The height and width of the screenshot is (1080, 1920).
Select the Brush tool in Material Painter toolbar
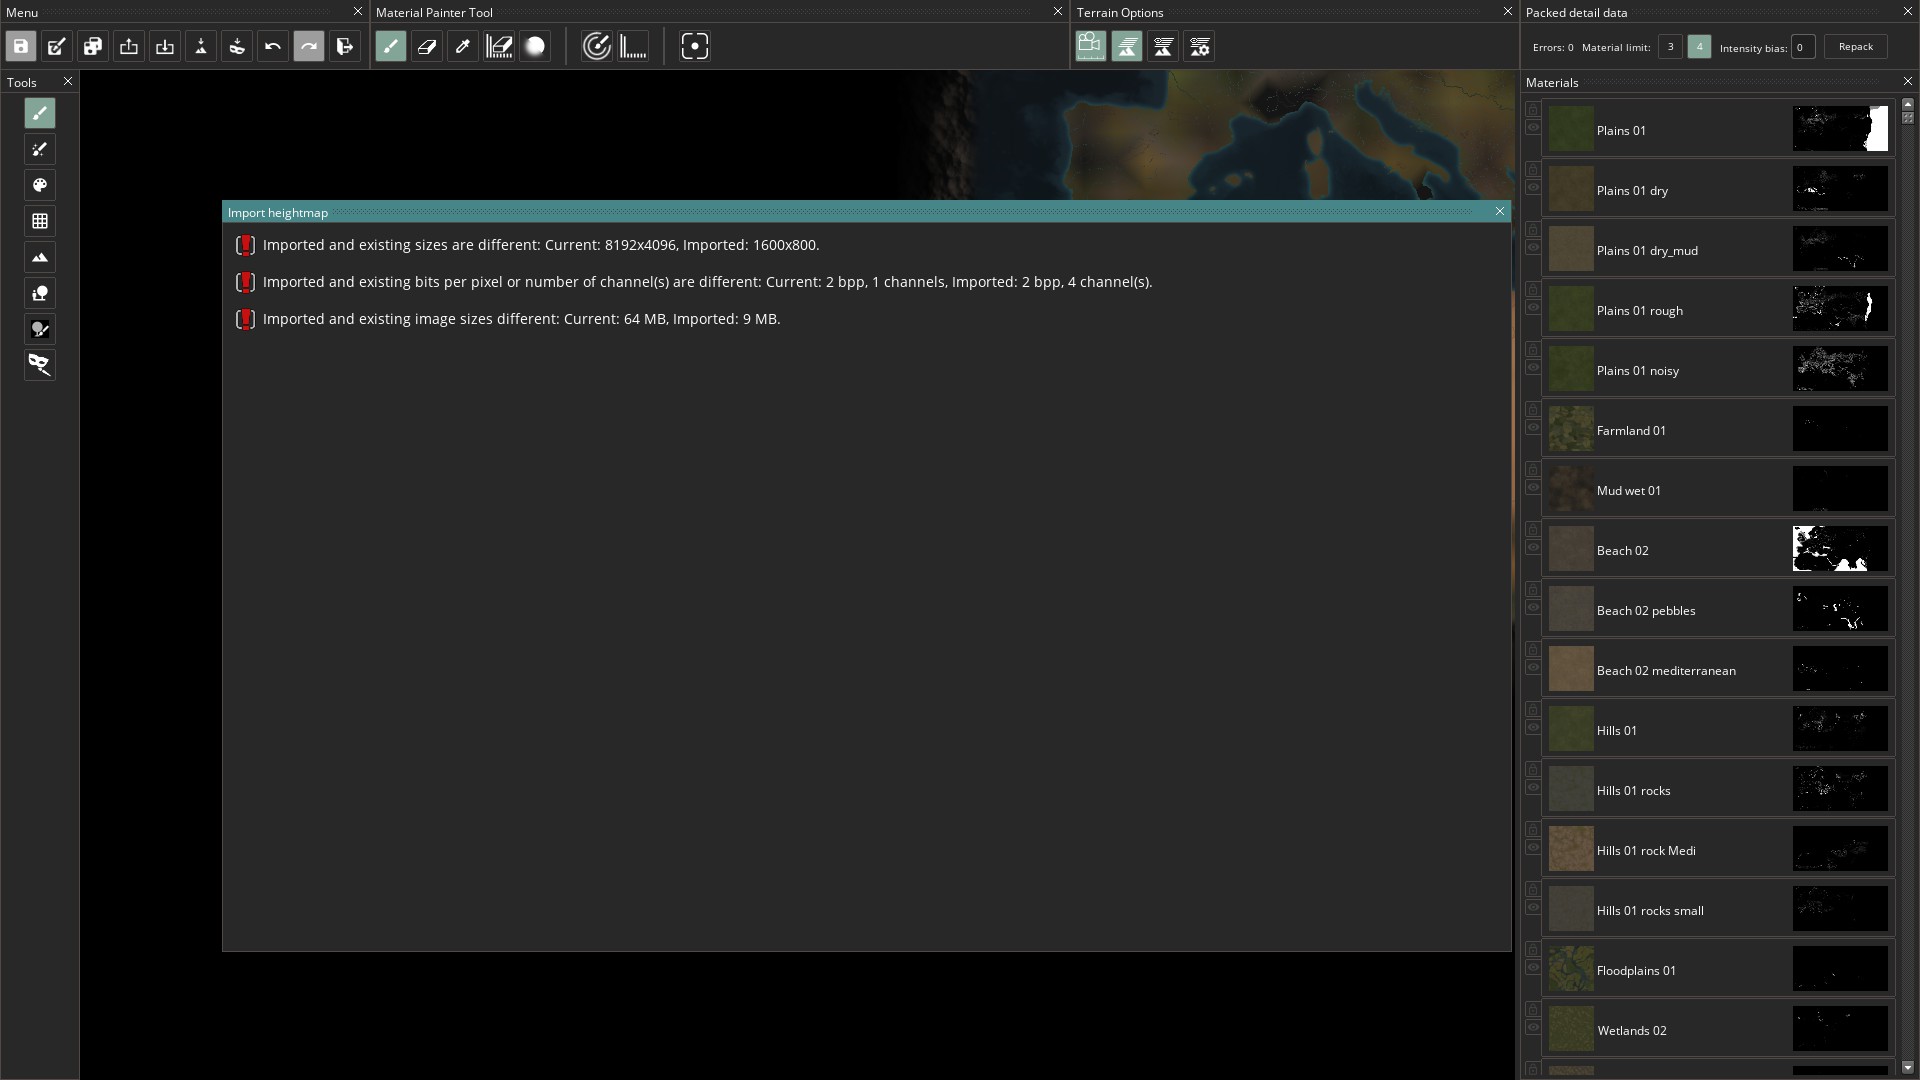point(391,46)
